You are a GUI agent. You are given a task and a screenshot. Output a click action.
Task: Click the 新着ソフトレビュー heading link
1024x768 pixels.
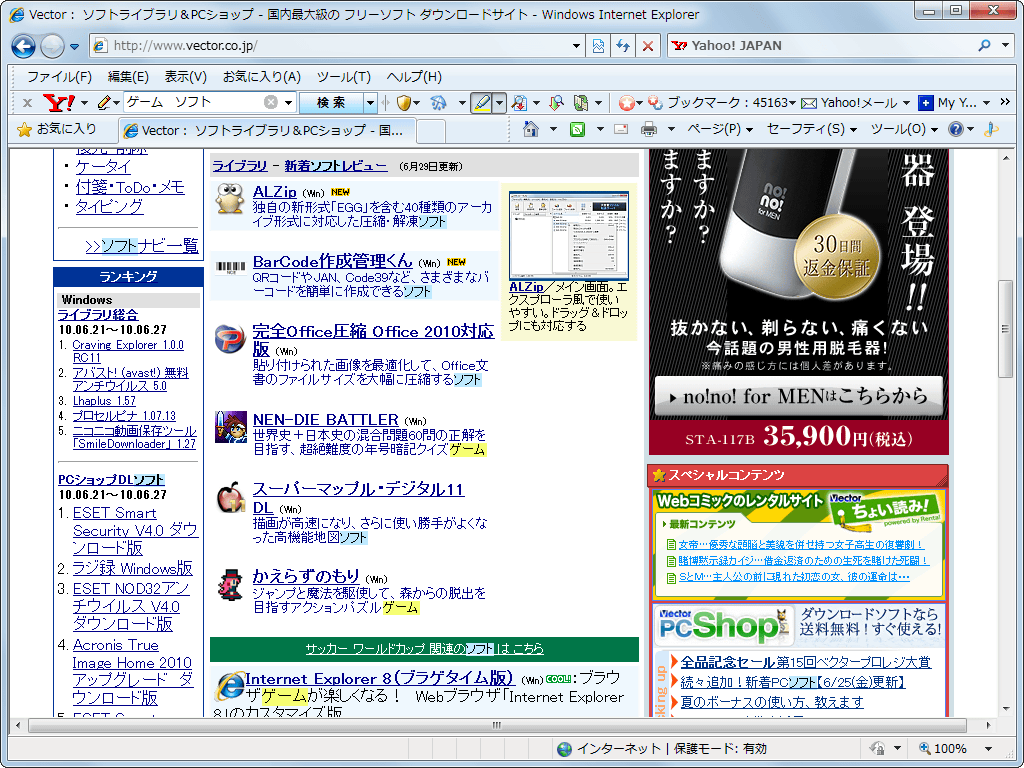coord(336,166)
